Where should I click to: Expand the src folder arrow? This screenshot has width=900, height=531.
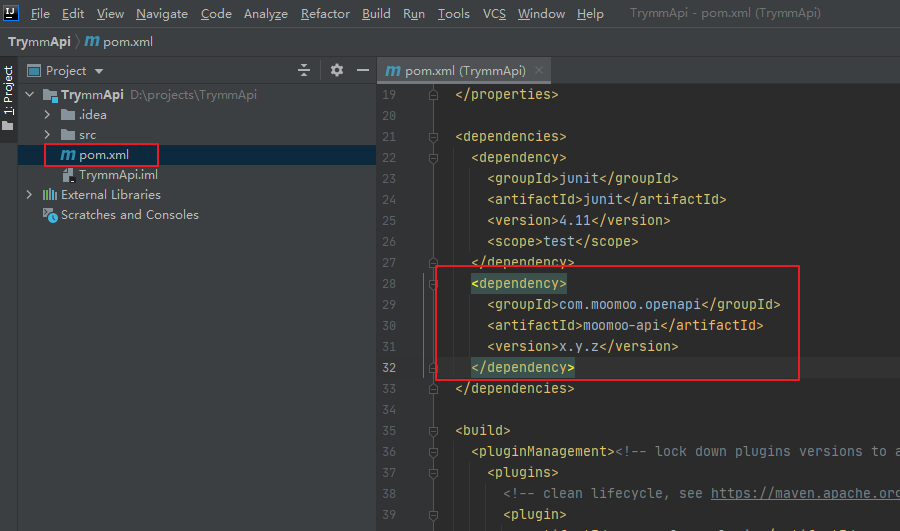click(47, 135)
